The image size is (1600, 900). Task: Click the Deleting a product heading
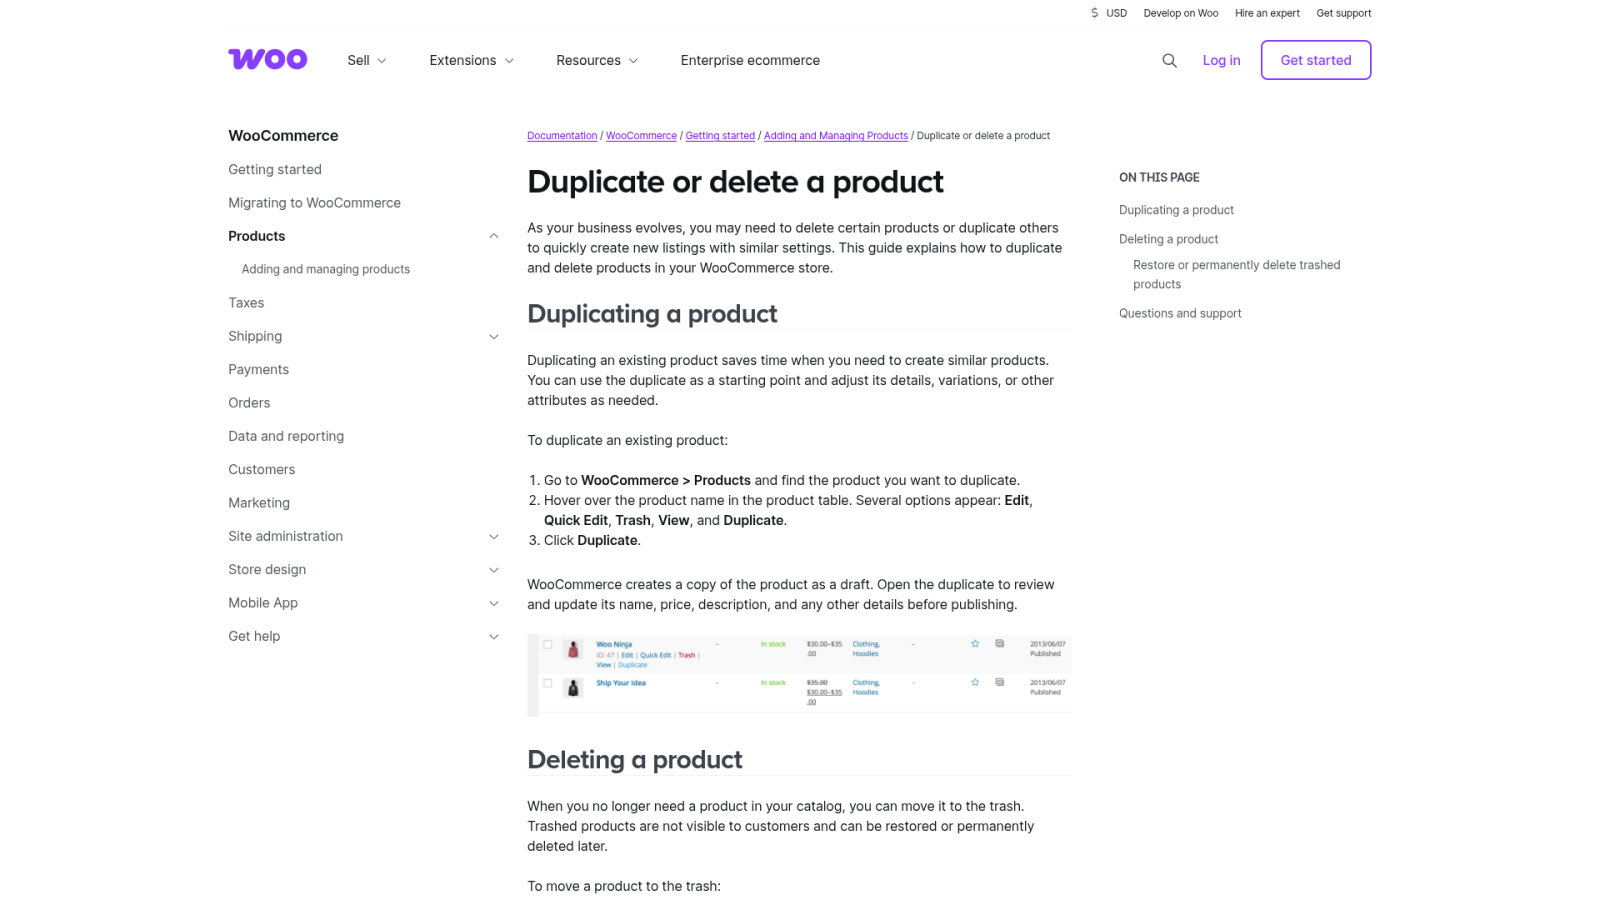tap(634, 760)
